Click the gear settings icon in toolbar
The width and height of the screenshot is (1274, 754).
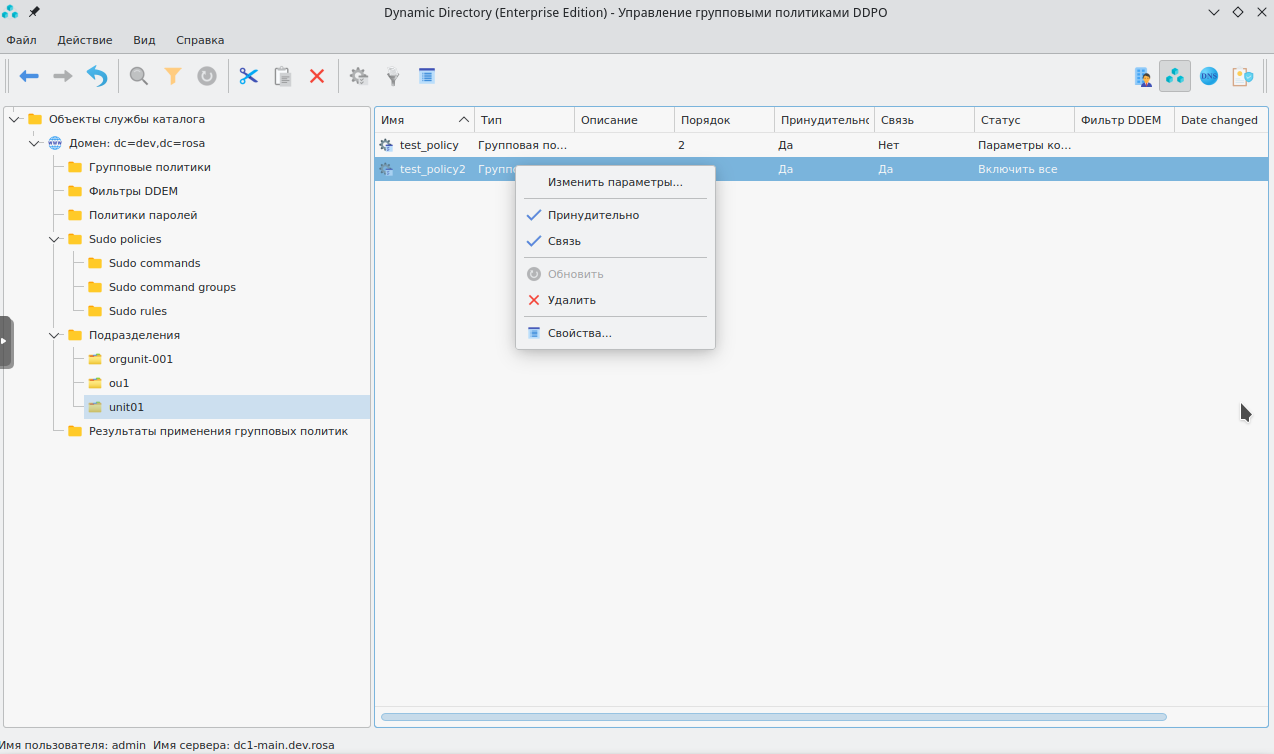tap(359, 76)
